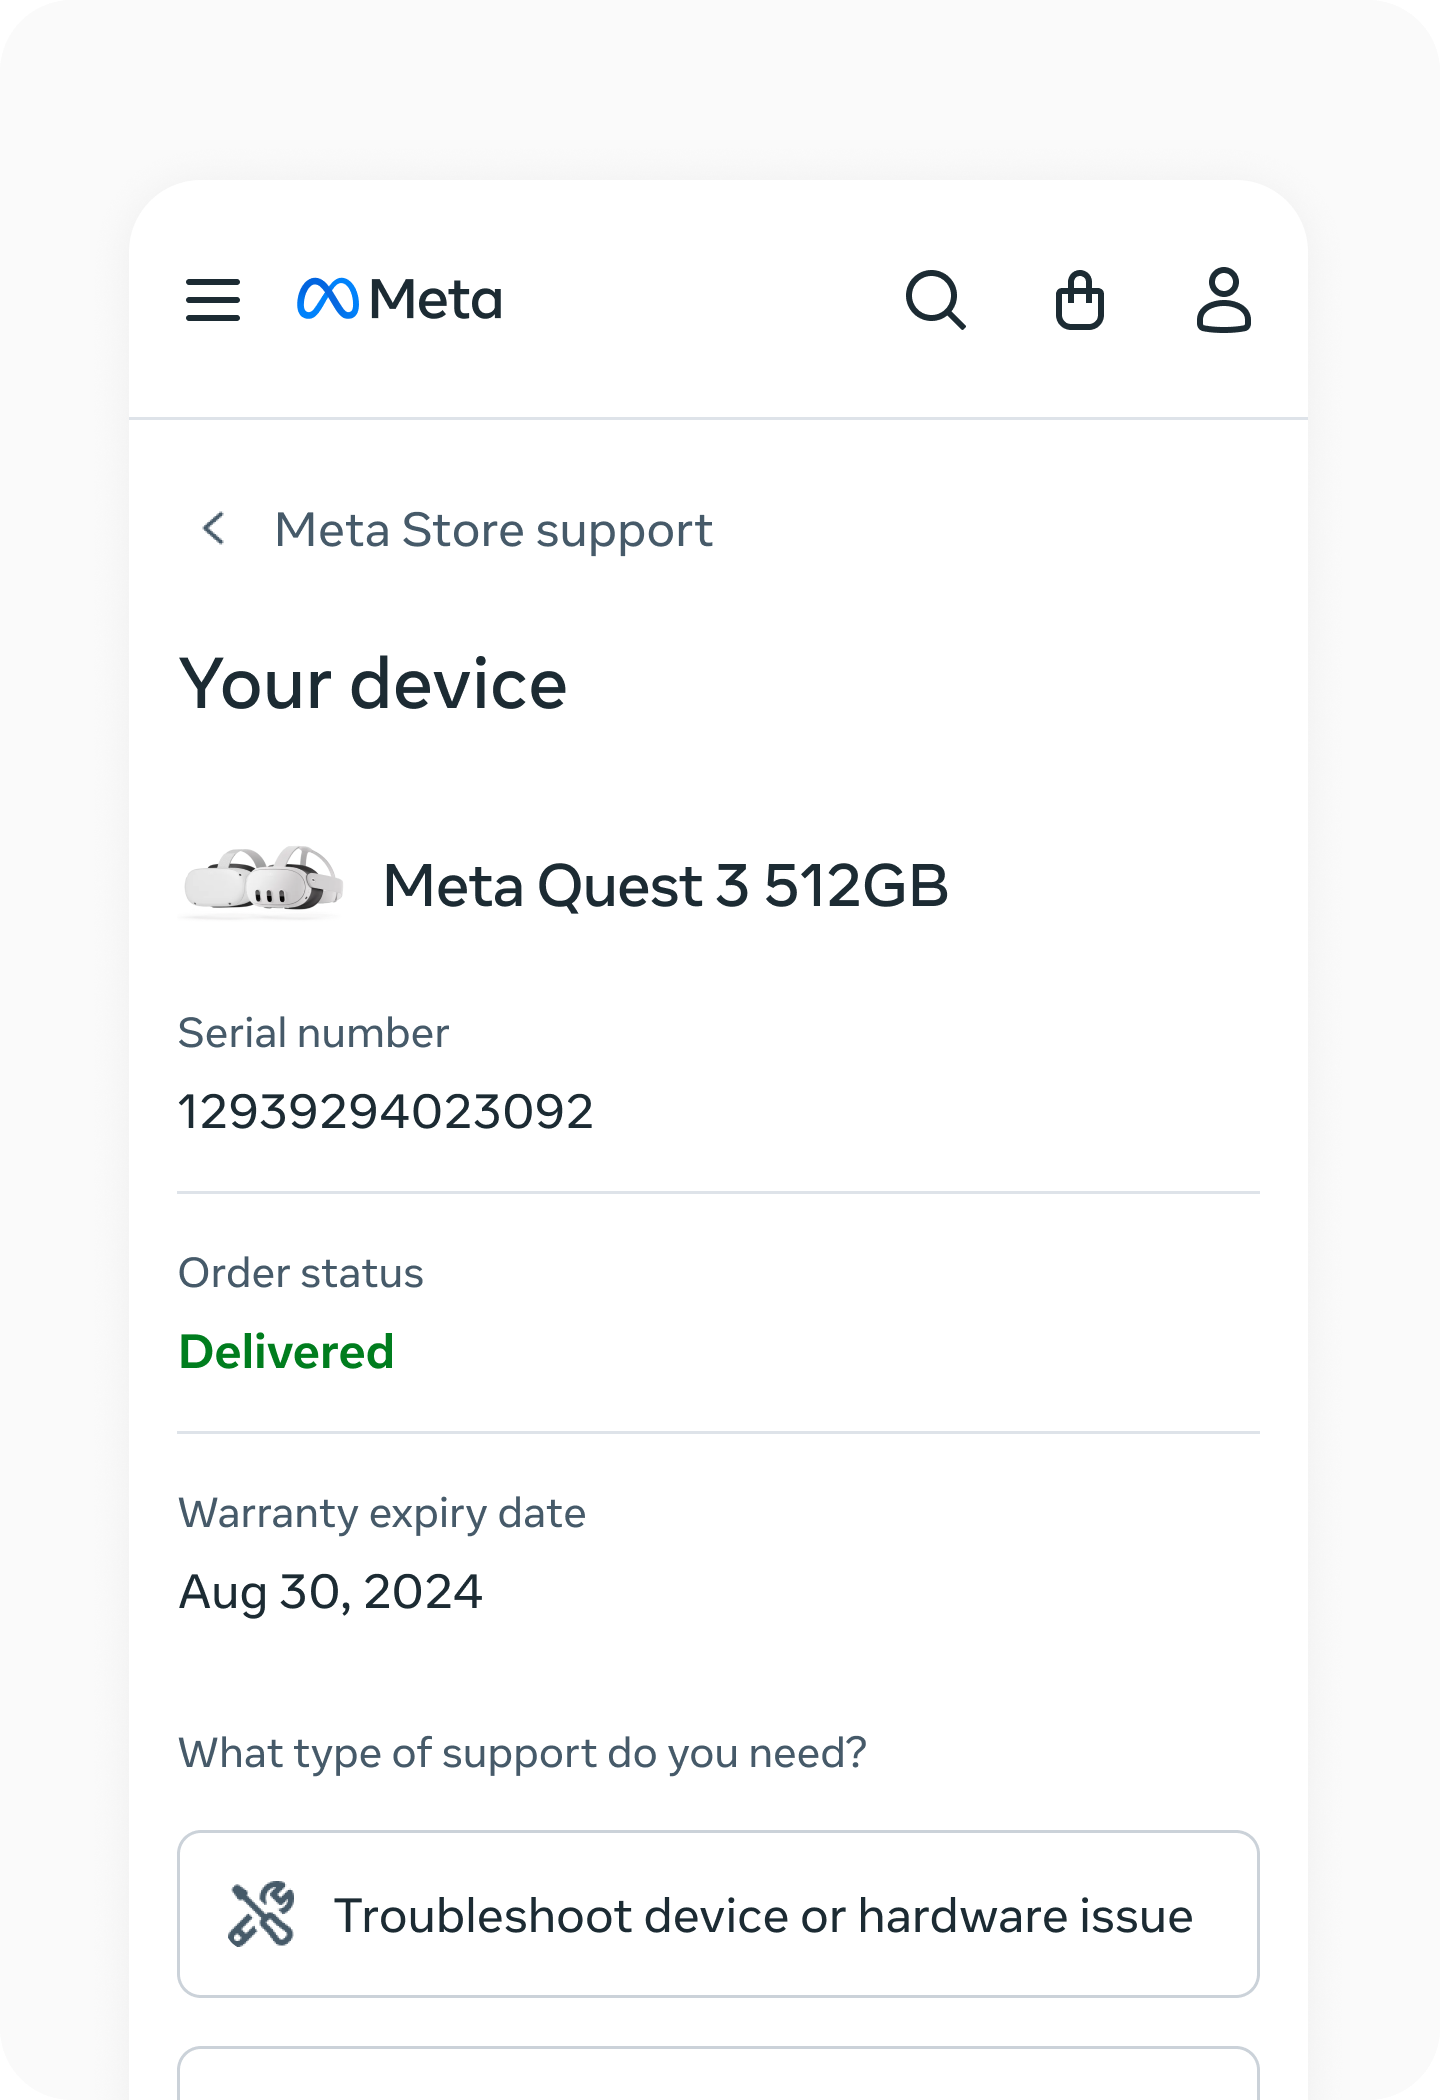Click the Meta Quest 3 headset thumbnail

[x=264, y=883]
